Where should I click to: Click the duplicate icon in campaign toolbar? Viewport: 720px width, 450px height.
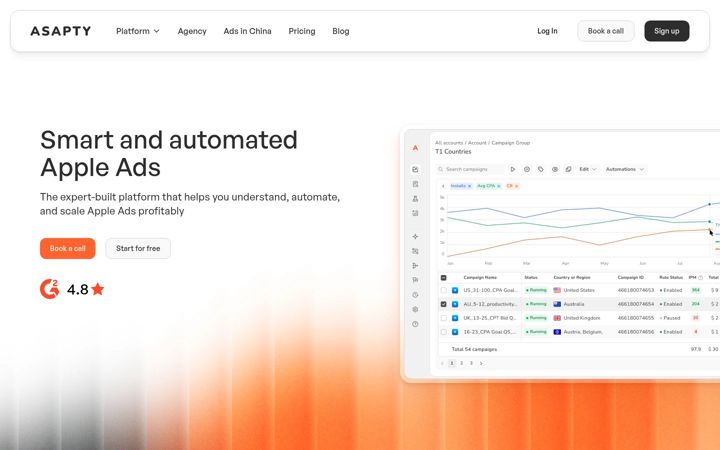click(568, 169)
